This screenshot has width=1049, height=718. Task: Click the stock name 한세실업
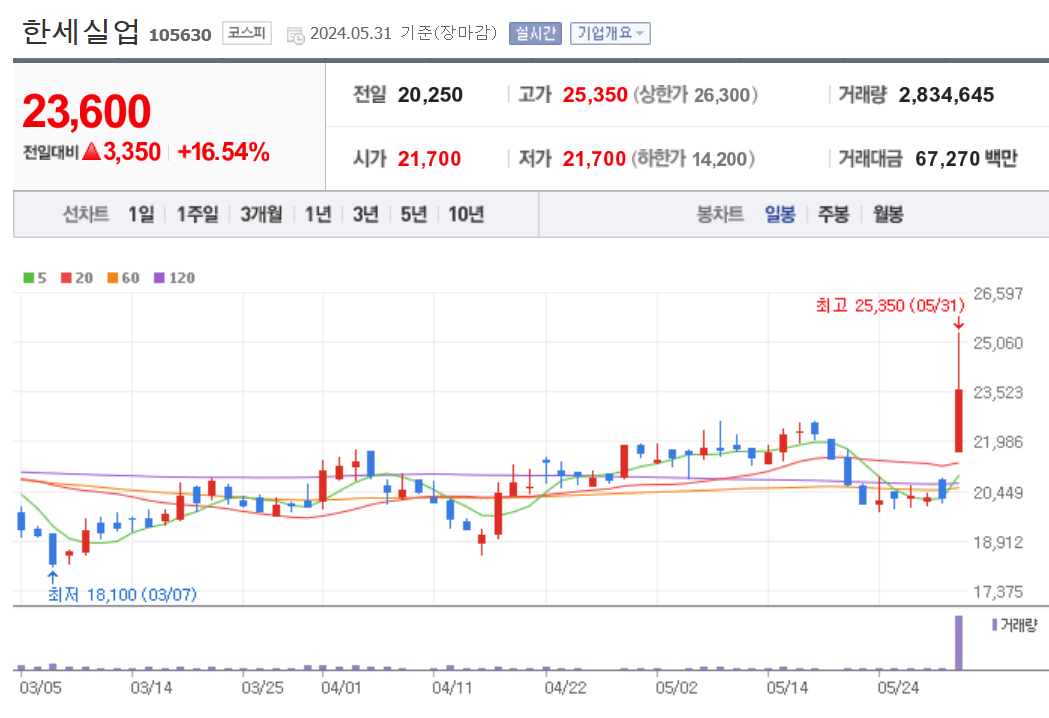(x=80, y=31)
